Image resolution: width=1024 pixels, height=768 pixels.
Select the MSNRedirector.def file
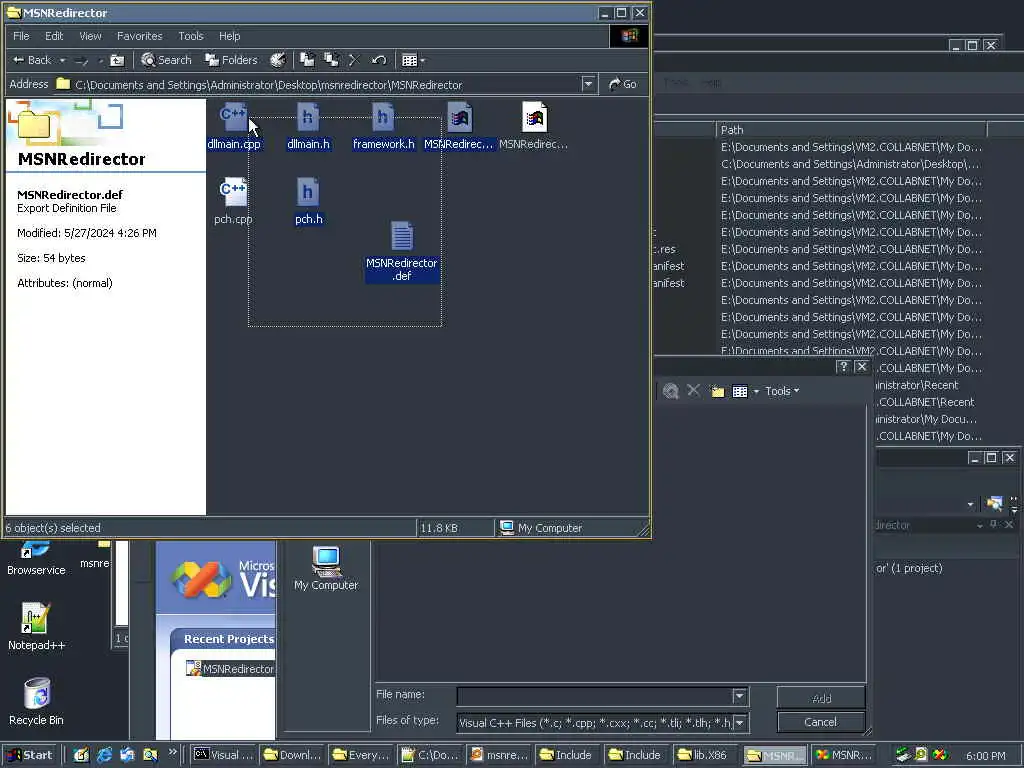point(402,252)
